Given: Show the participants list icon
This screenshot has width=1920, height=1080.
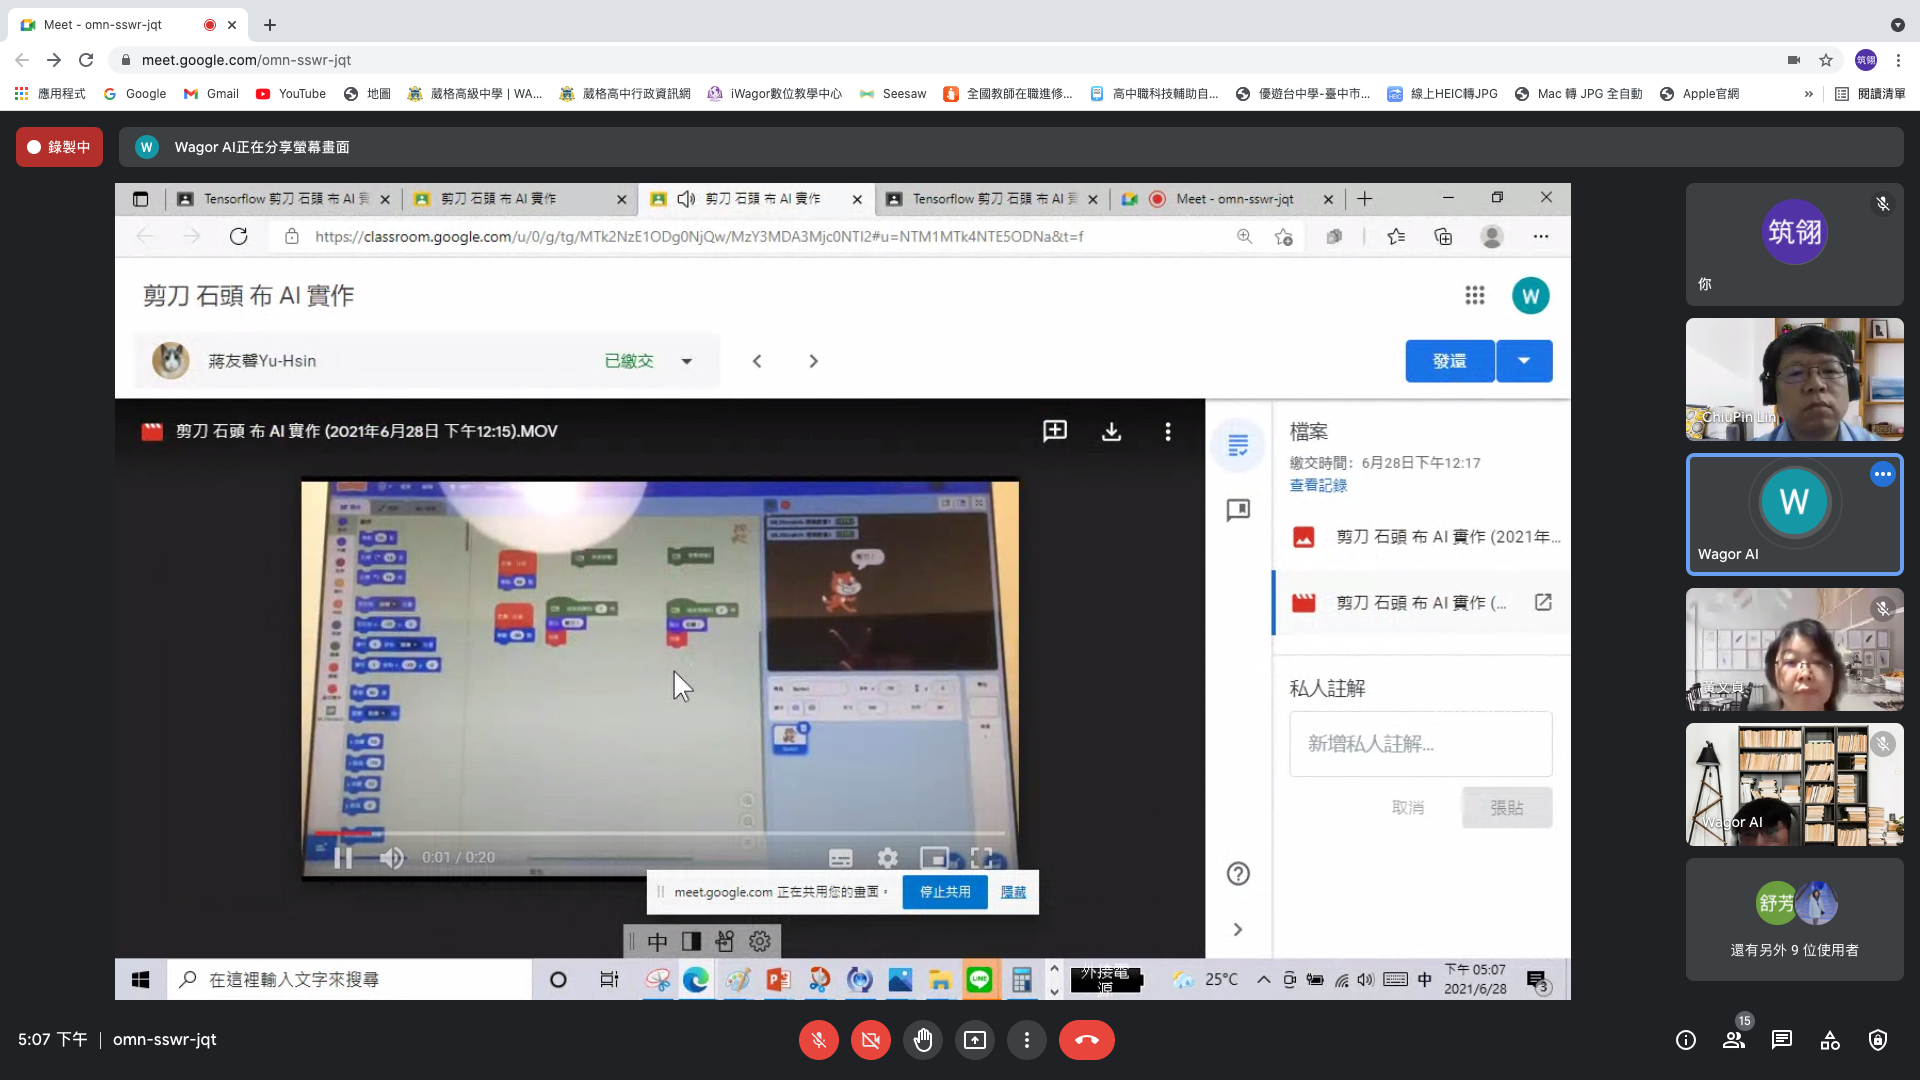Looking at the screenshot, I should pyautogui.click(x=1734, y=1040).
